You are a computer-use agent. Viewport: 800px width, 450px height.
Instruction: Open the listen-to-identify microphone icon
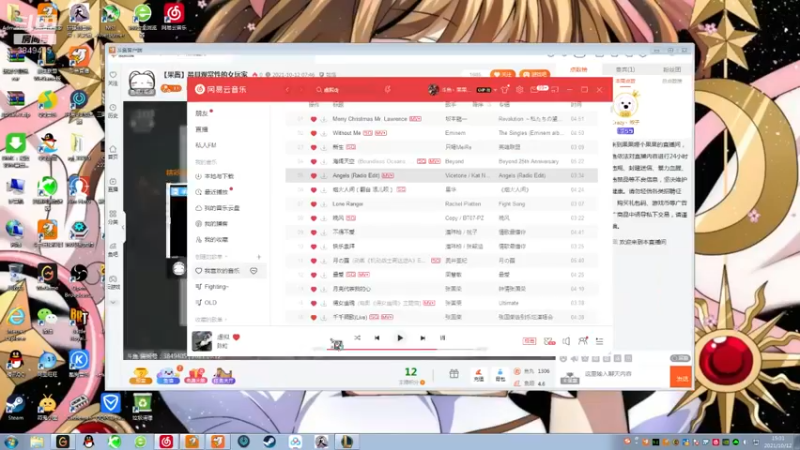(x=388, y=89)
